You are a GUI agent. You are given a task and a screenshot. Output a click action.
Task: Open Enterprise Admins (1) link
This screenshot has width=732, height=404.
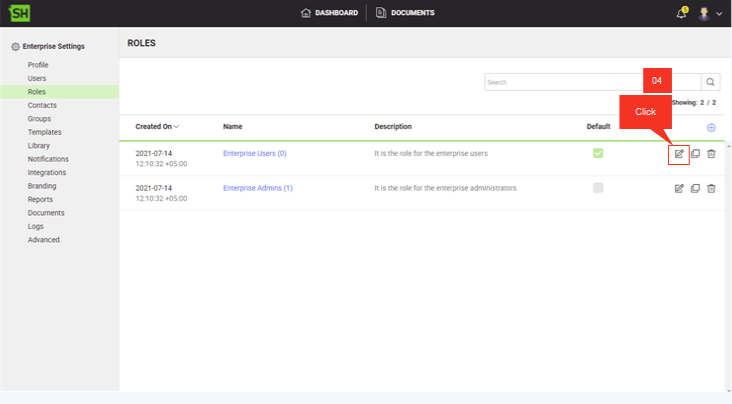point(258,188)
